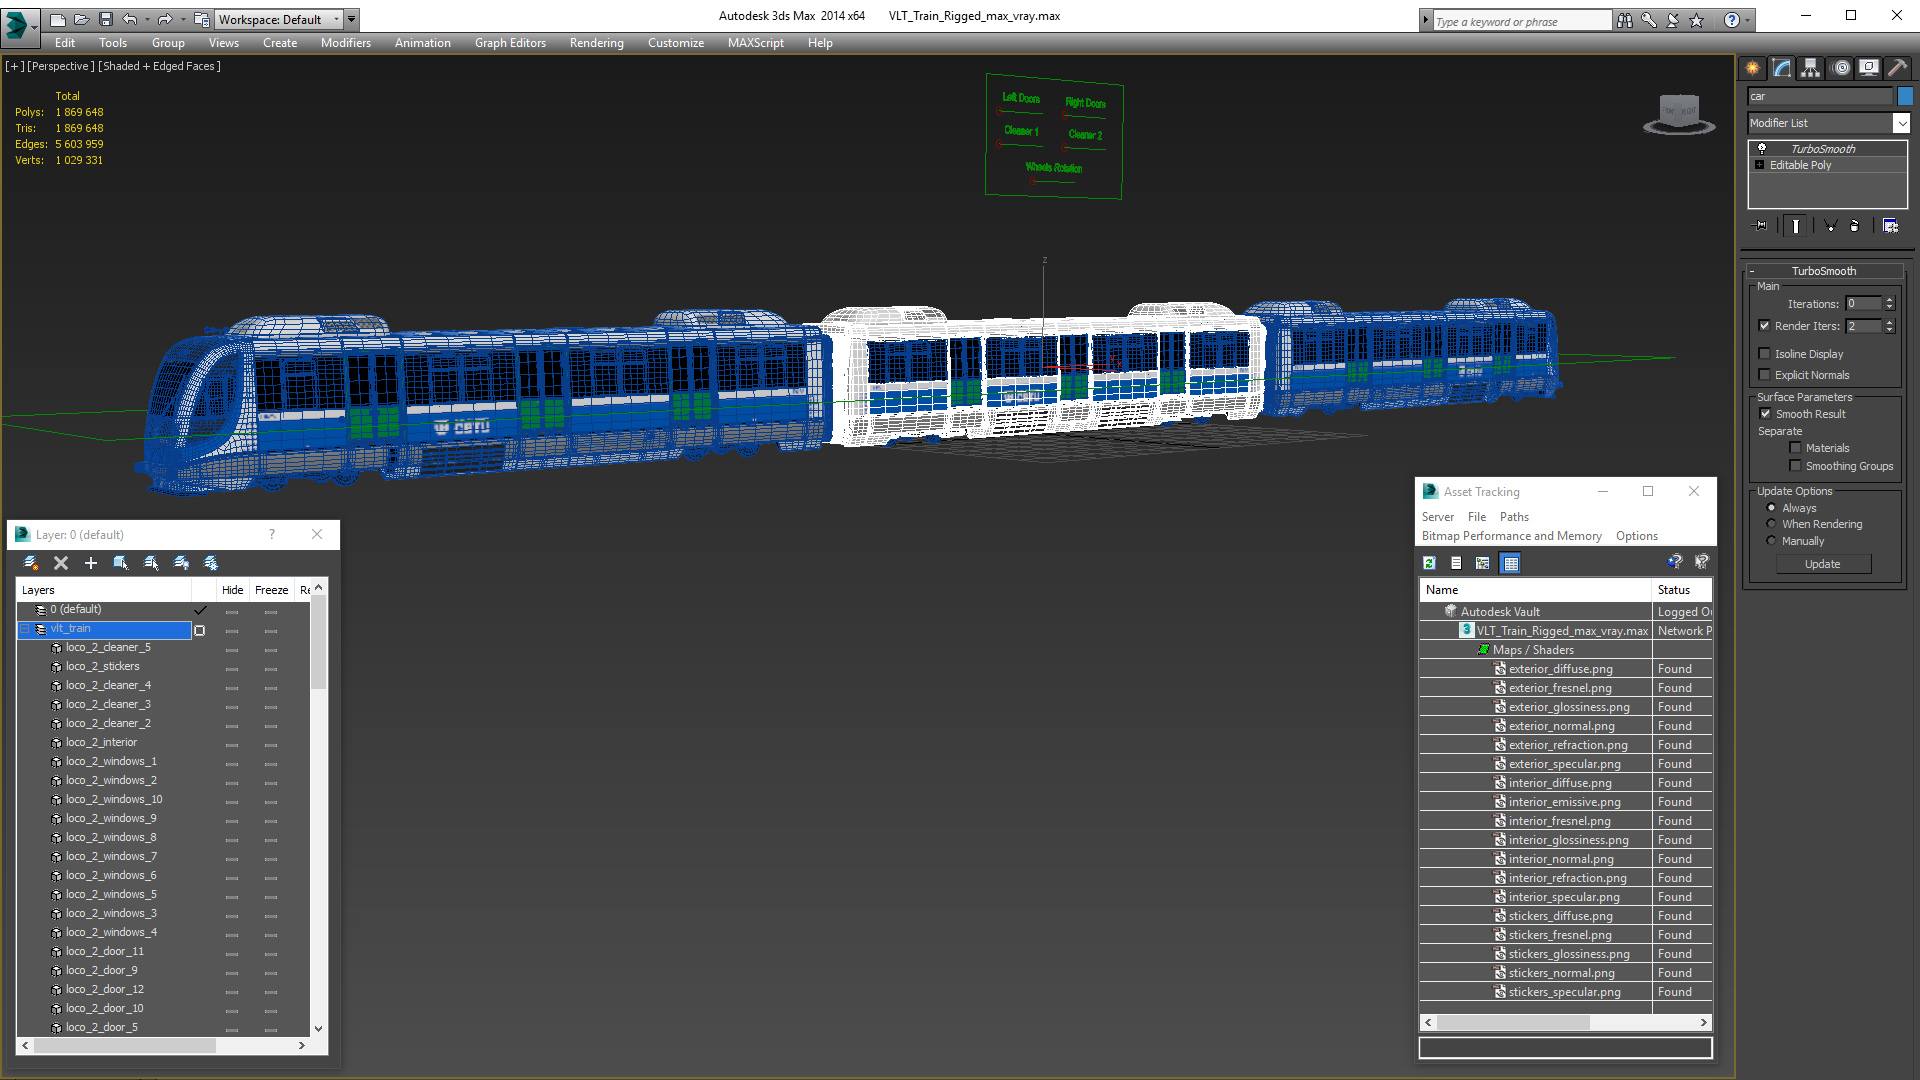Screen dimensions: 1920x1080
Task: Click the Shaded + Edged Faces viewport label
Action: 160,66
